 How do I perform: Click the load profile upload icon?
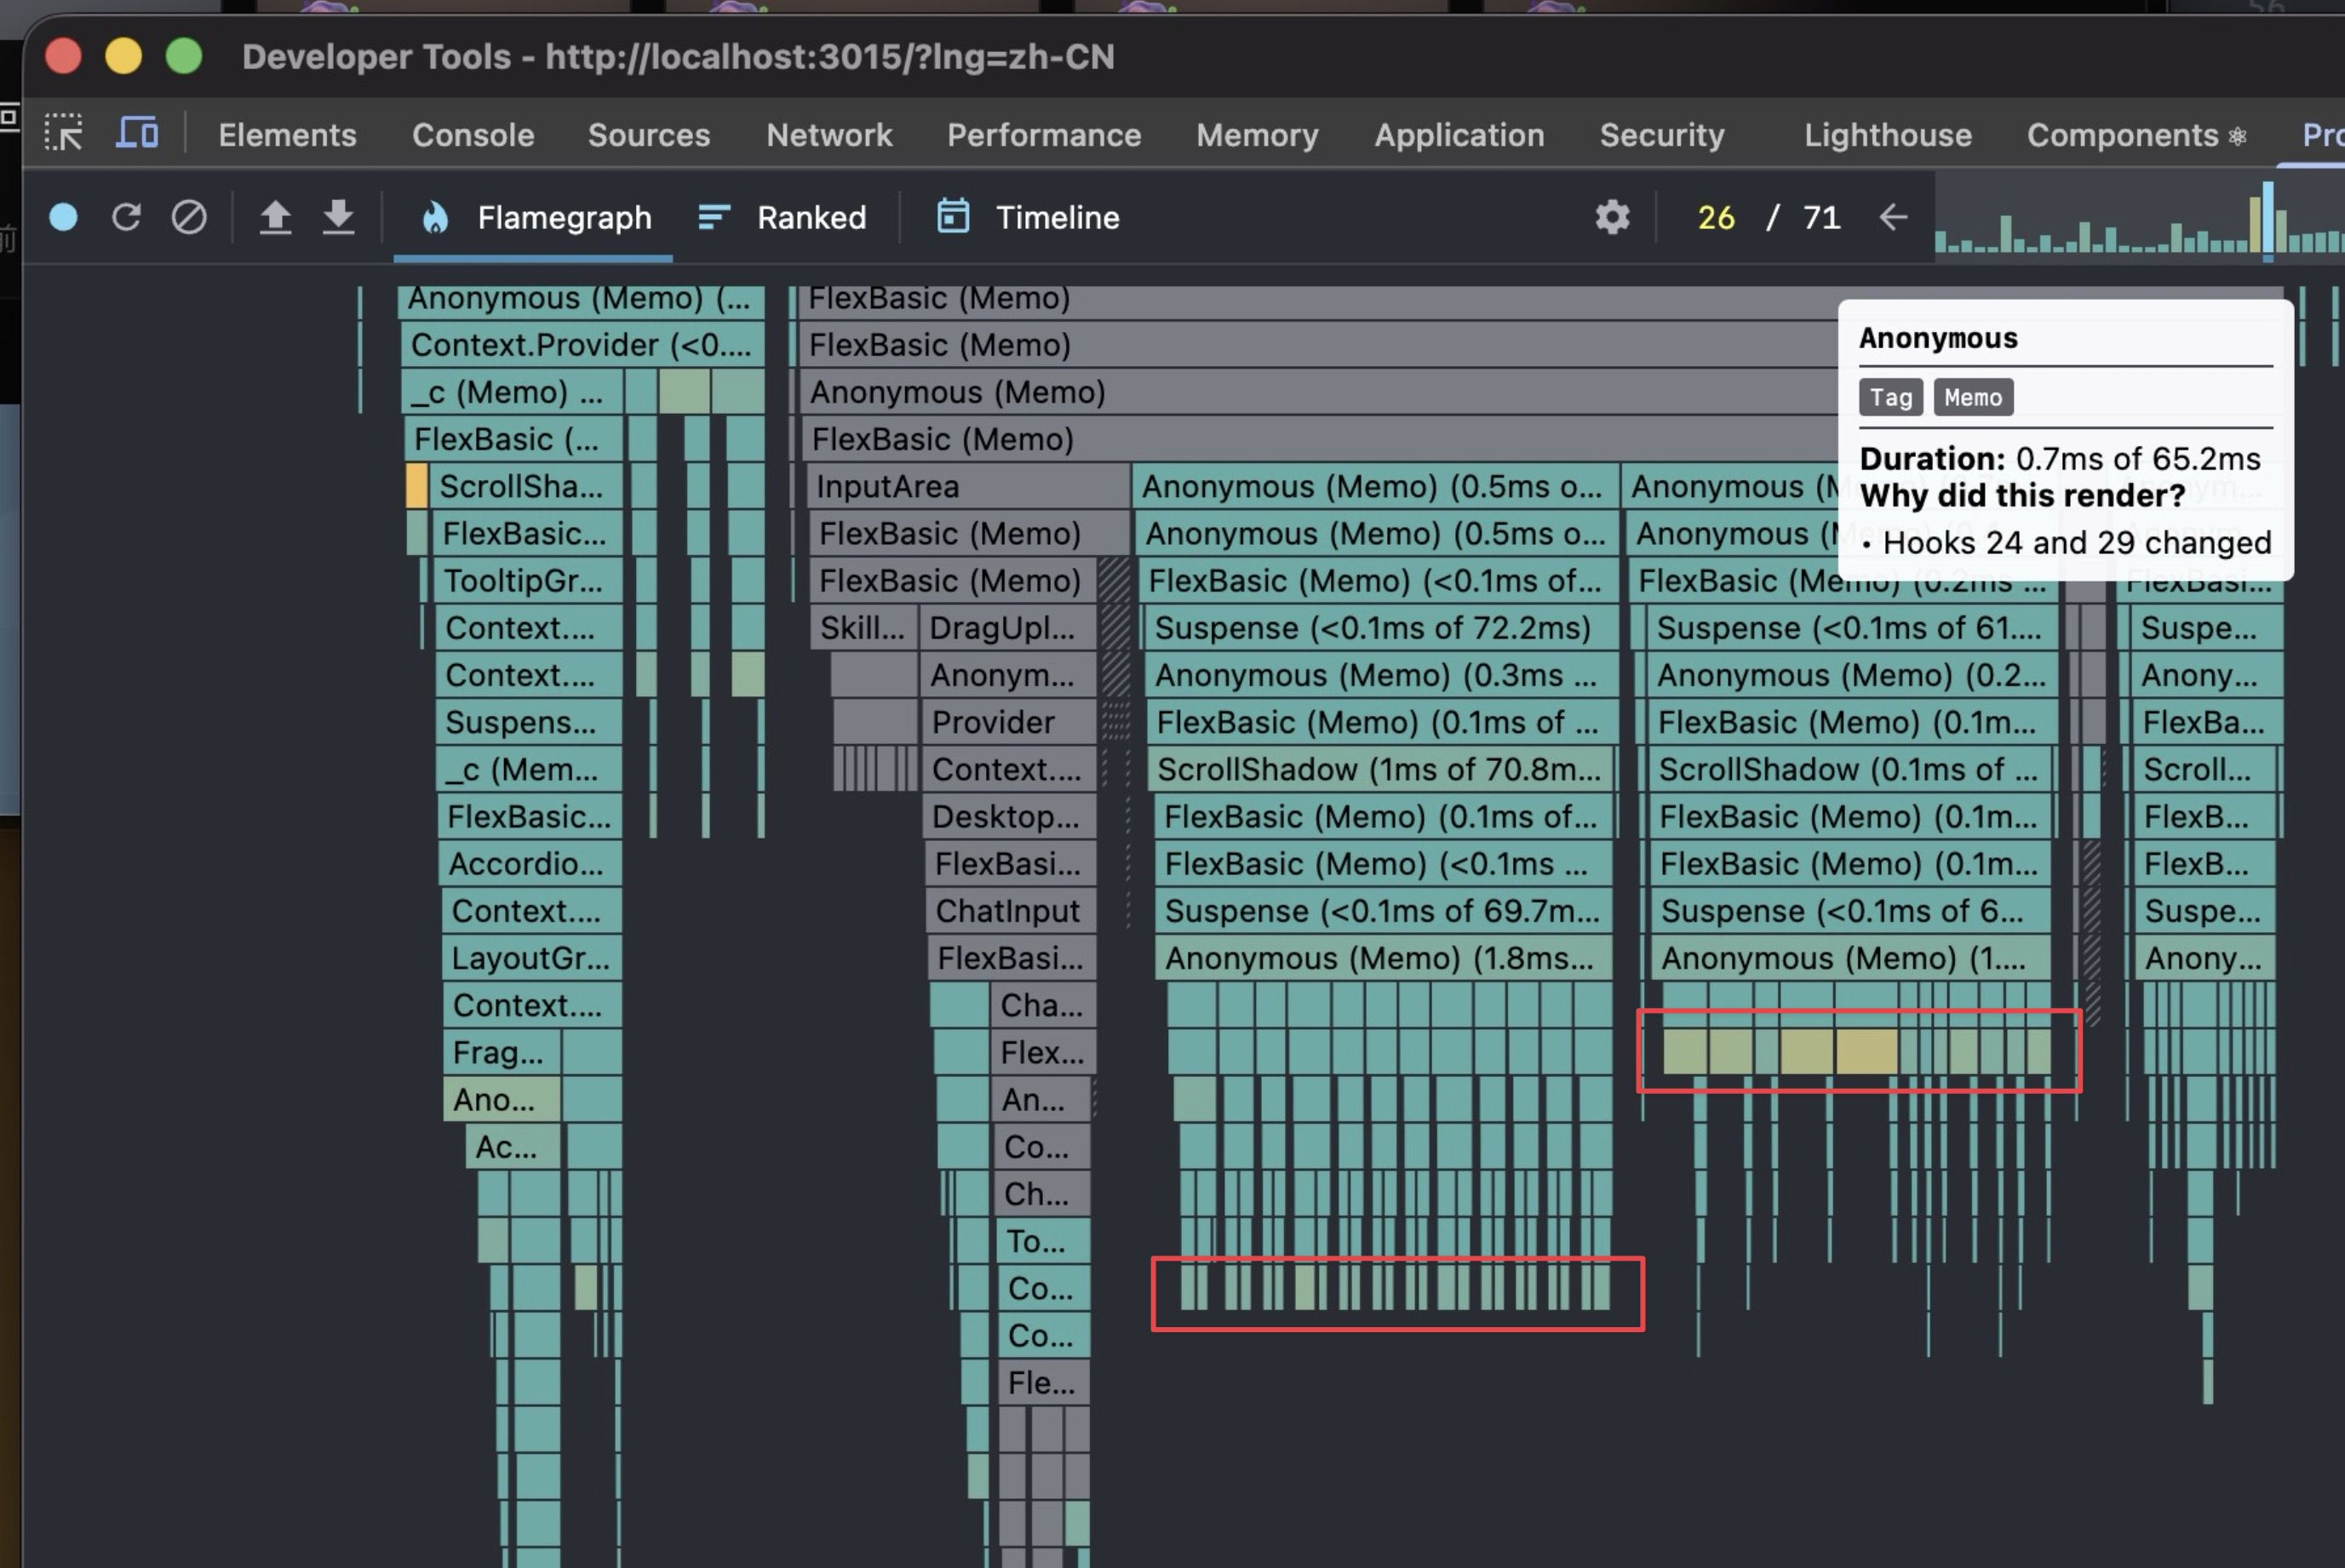tap(275, 217)
